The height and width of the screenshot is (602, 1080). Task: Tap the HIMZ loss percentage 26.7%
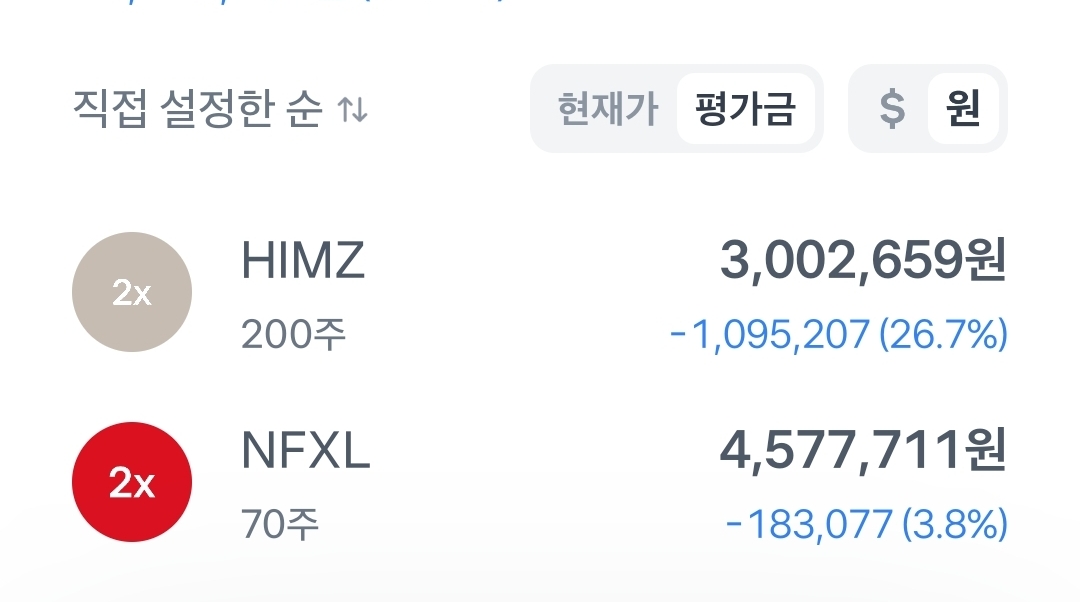click(942, 335)
